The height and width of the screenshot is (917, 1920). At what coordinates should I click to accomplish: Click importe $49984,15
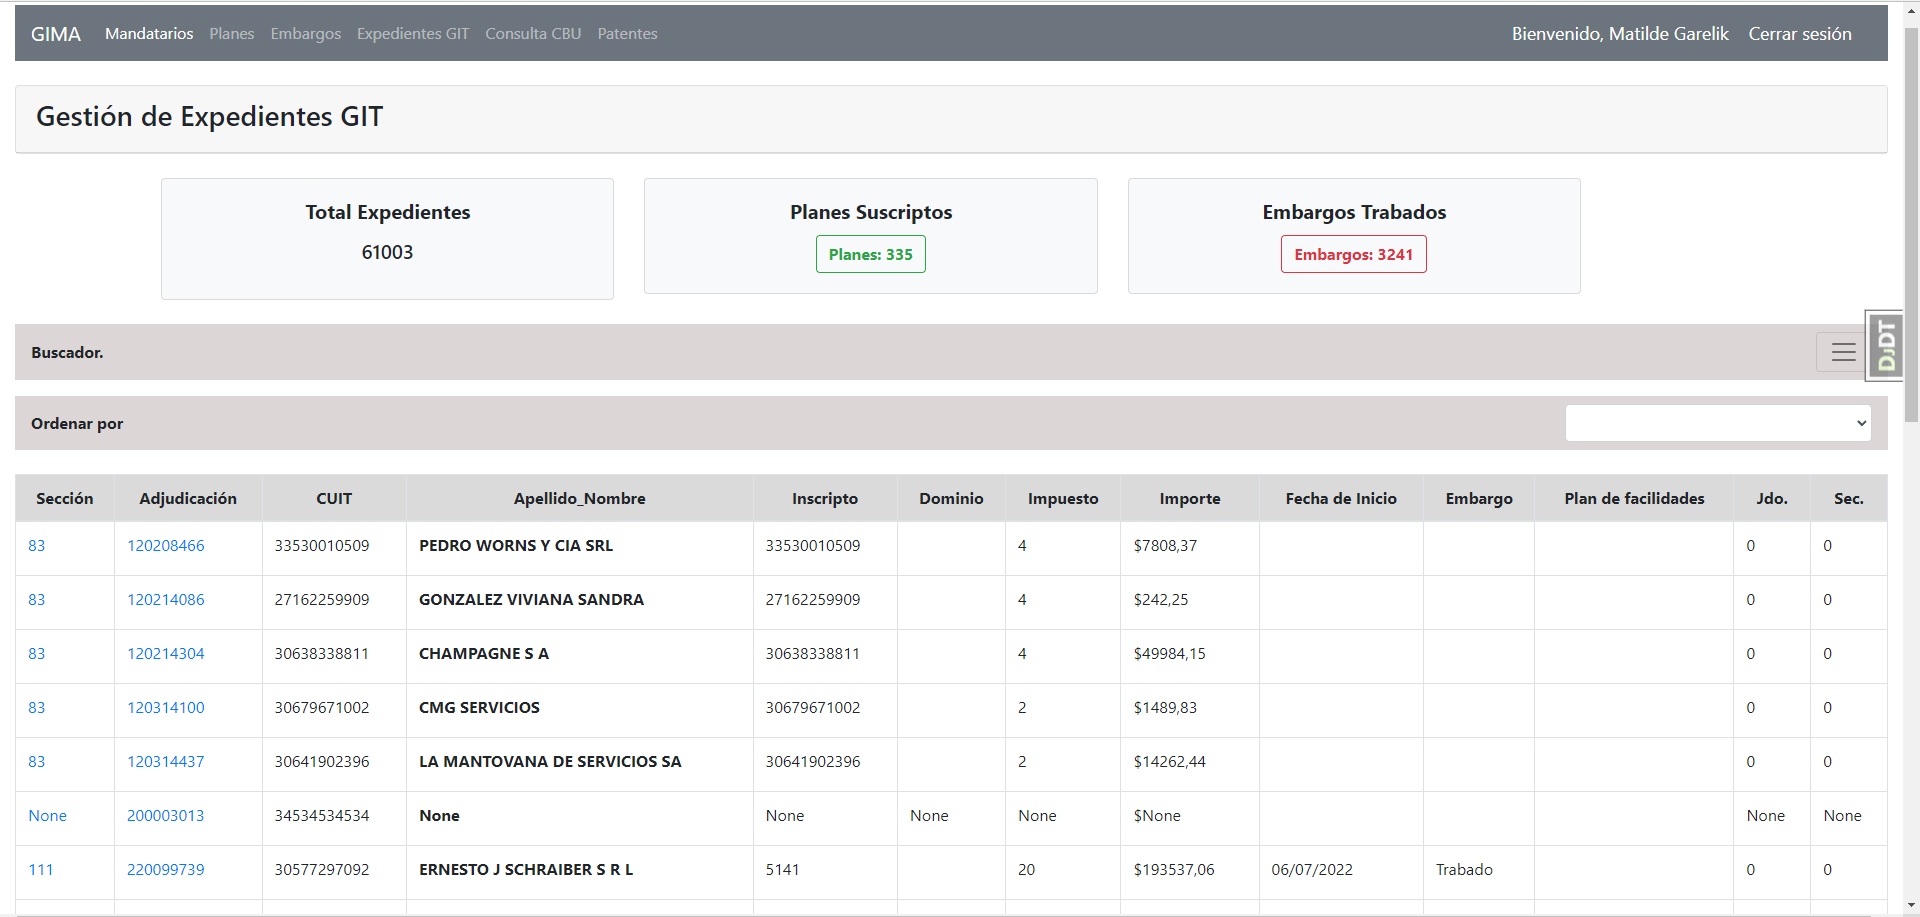click(x=1170, y=654)
